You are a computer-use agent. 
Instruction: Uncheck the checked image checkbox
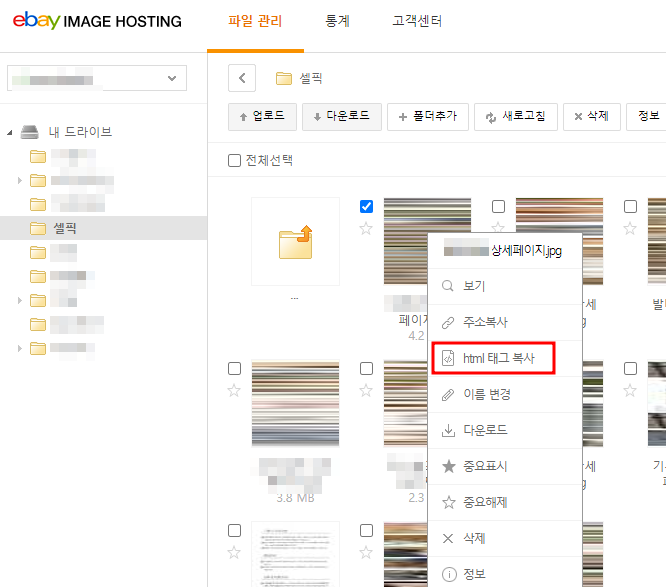(x=367, y=206)
